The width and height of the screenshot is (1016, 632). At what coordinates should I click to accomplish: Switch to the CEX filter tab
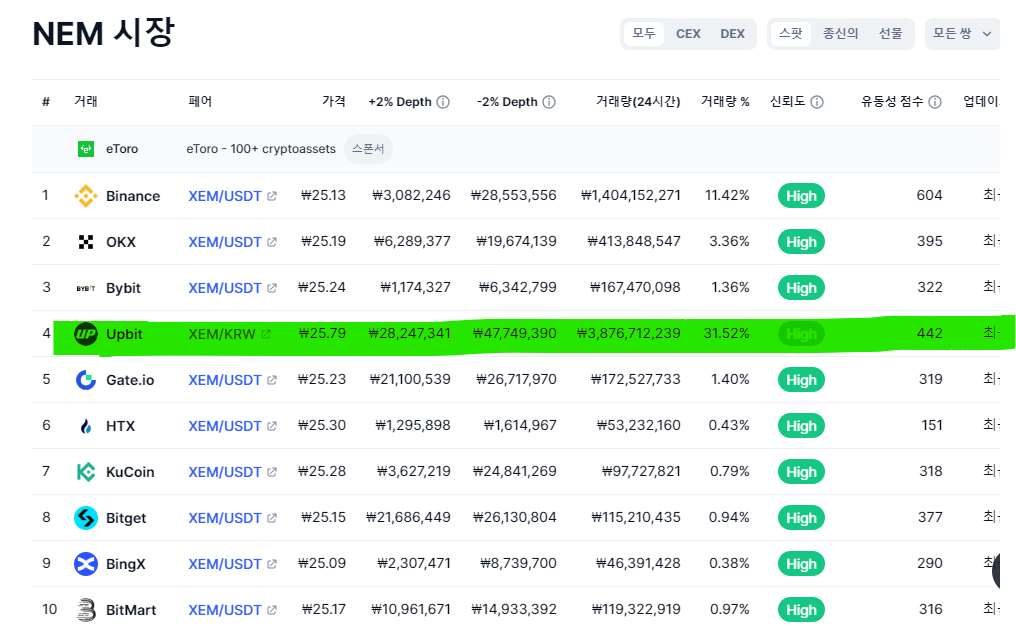688,34
